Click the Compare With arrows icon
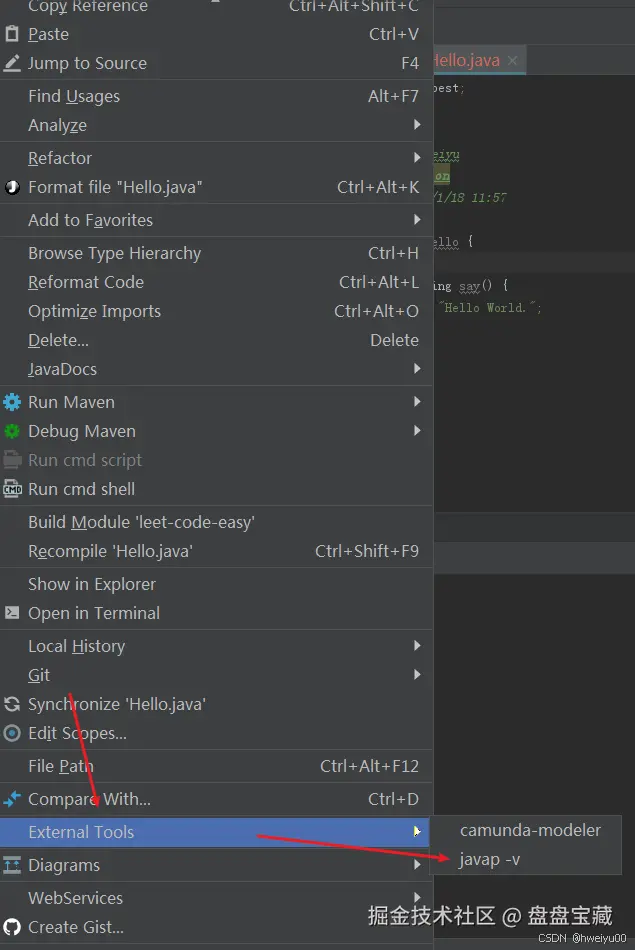 (x=12, y=799)
